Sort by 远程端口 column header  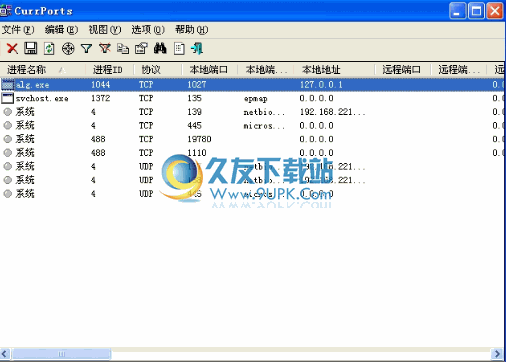pos(402,70)
